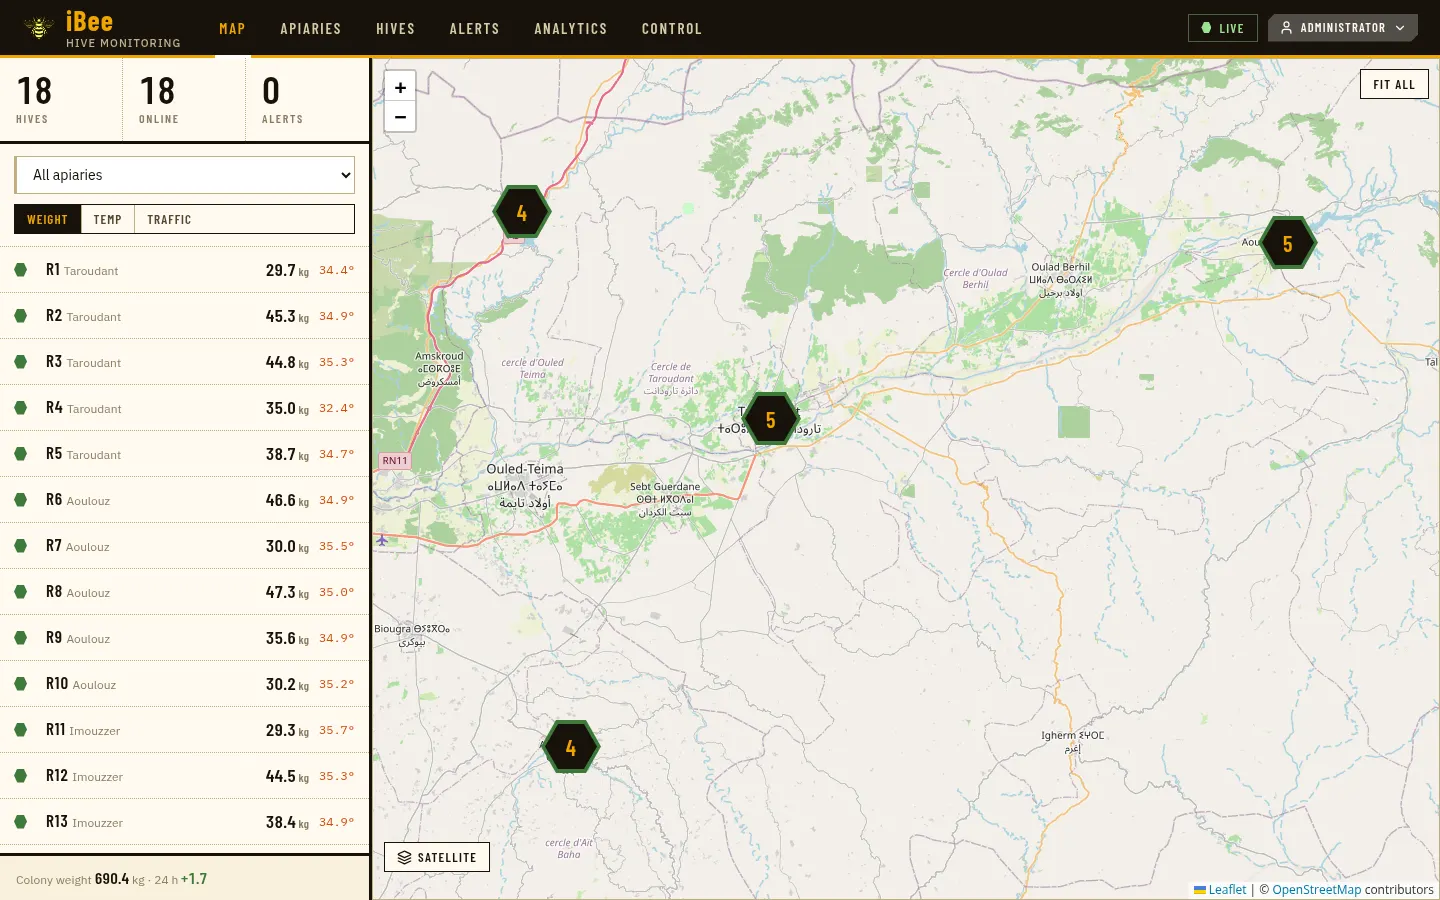Select the R10 Aoulouz hive label
This screenshot has height=900, width=1440.
pos(81,684)
